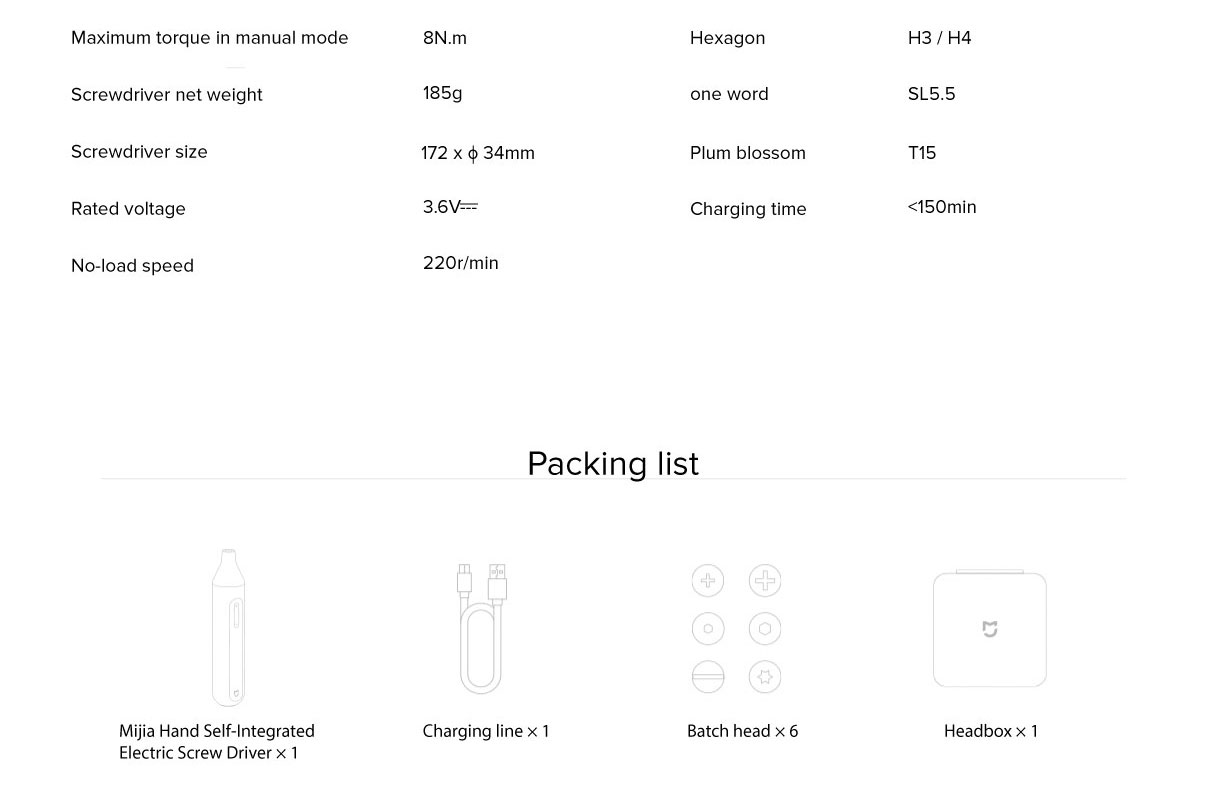Select the small Phillips cross bit icon
Image resolution: width=1226 pixels, height=793 pixels.
[x=708, y=581]
